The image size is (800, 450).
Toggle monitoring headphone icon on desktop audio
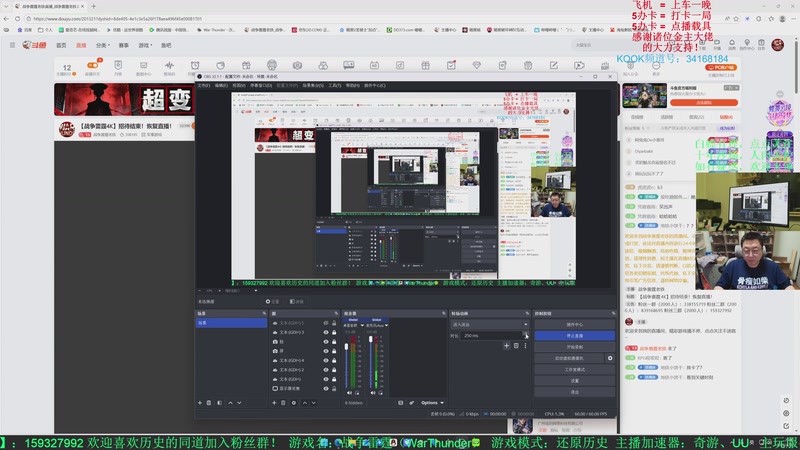pos(357,393)
